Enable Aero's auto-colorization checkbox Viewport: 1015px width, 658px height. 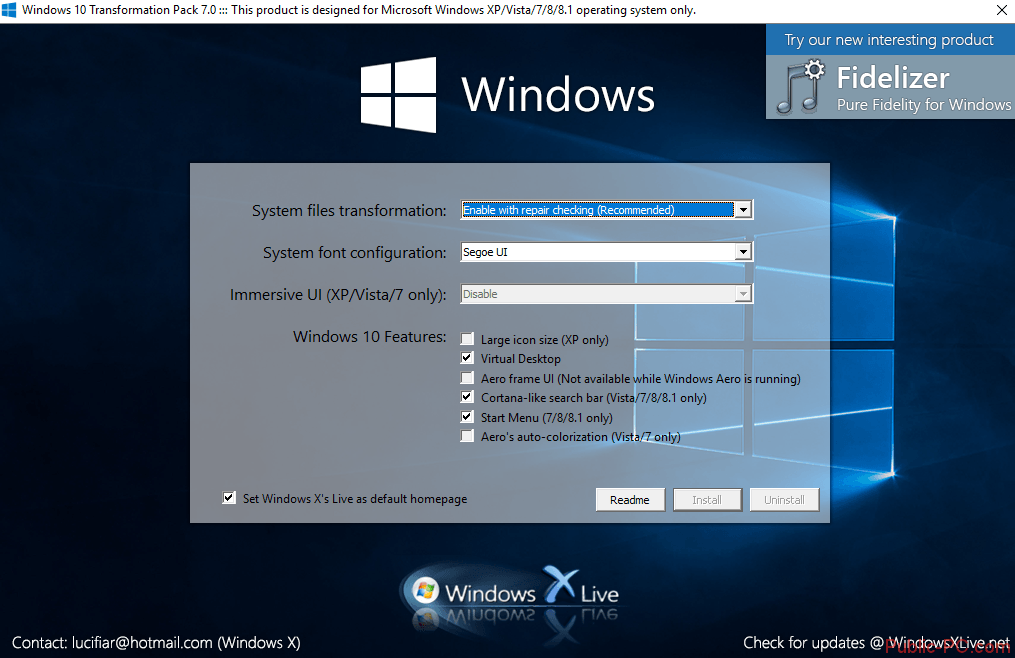point(467,437)
